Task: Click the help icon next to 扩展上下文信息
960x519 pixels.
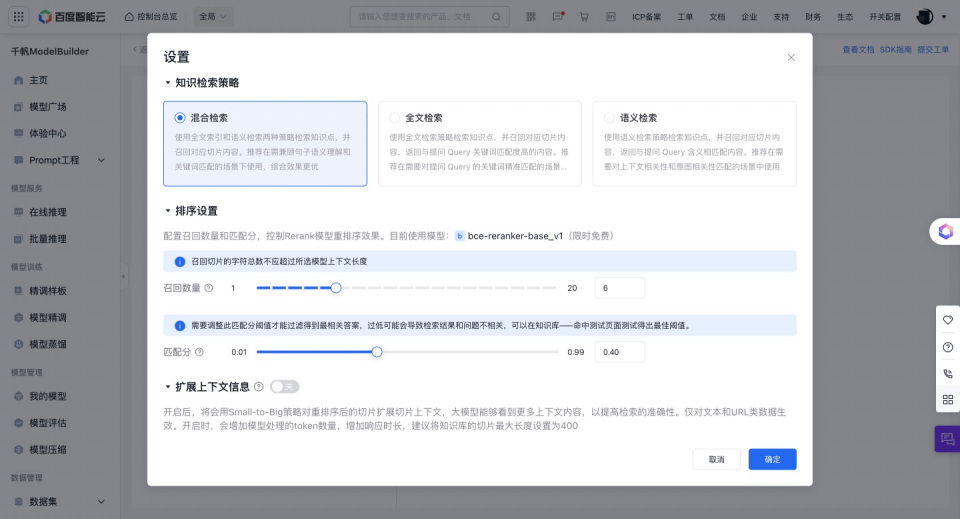Action: coord(258,387)
